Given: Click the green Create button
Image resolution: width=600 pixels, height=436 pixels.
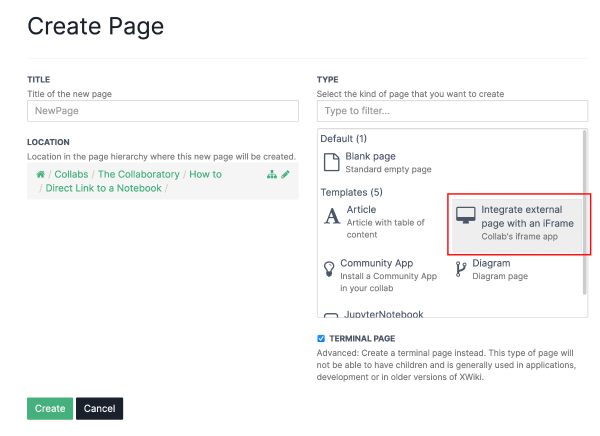Looking at the screenshot, I should coord(50,408).
